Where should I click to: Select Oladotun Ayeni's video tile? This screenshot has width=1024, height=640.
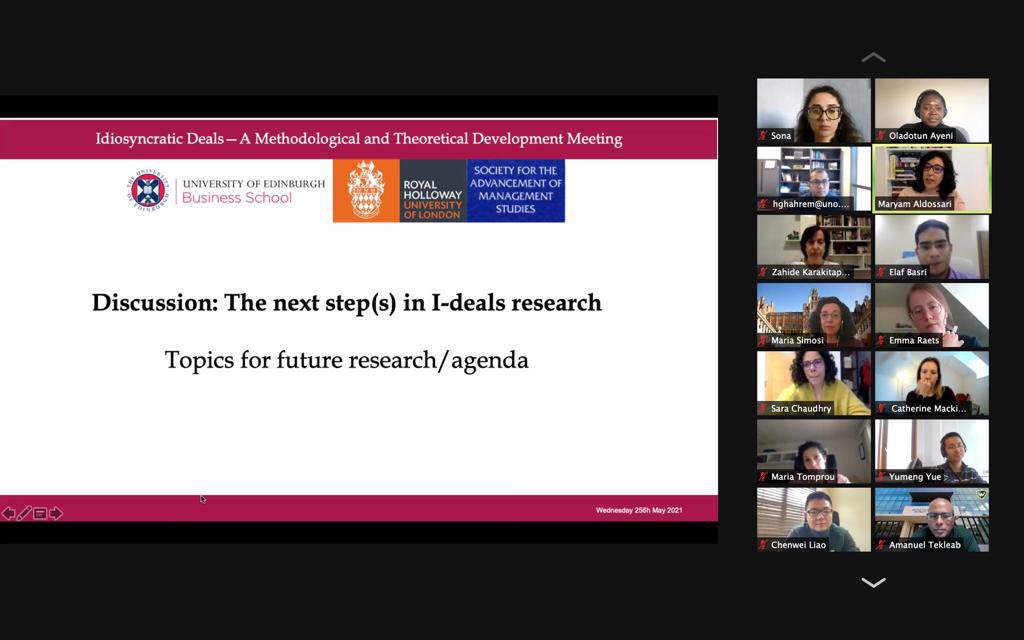[x=932, y=110]
